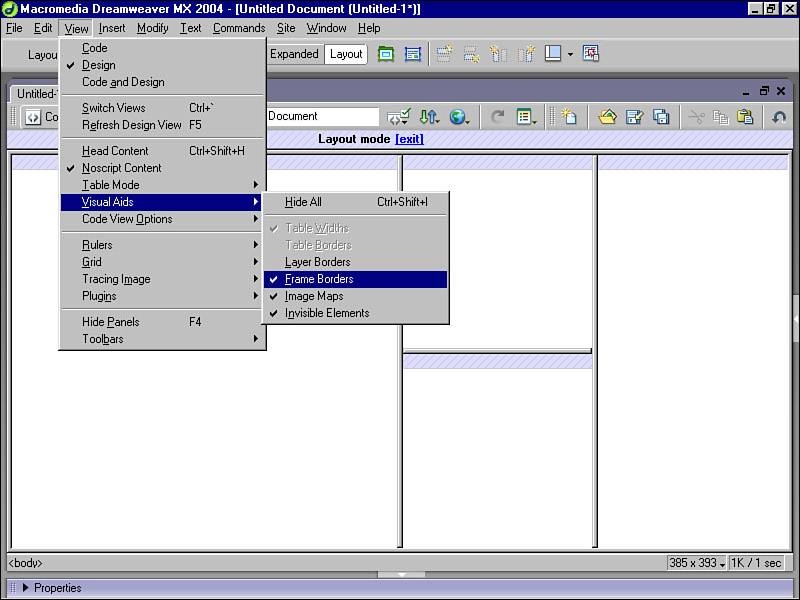
Task: Click the document Title input field
Action: 322,117
